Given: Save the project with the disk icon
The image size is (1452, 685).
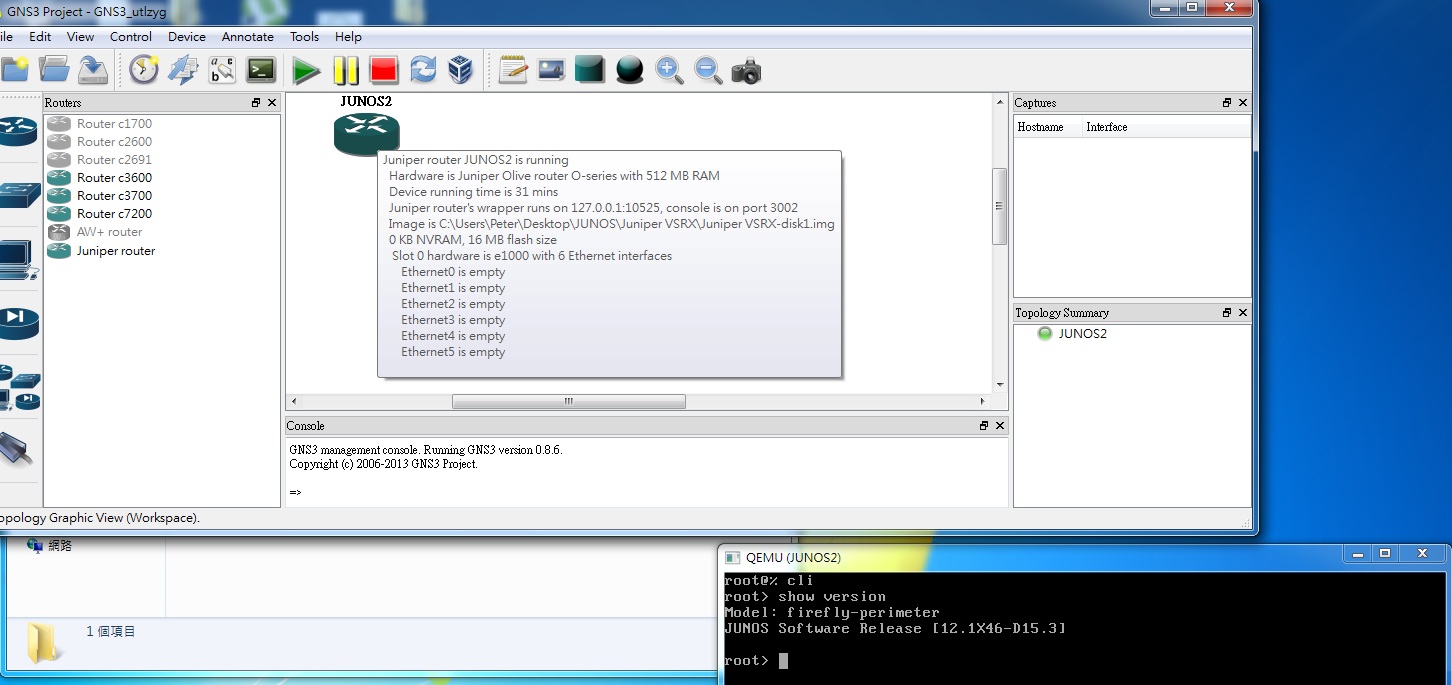Looking at the screenshot, I should [x=93, y=69].
